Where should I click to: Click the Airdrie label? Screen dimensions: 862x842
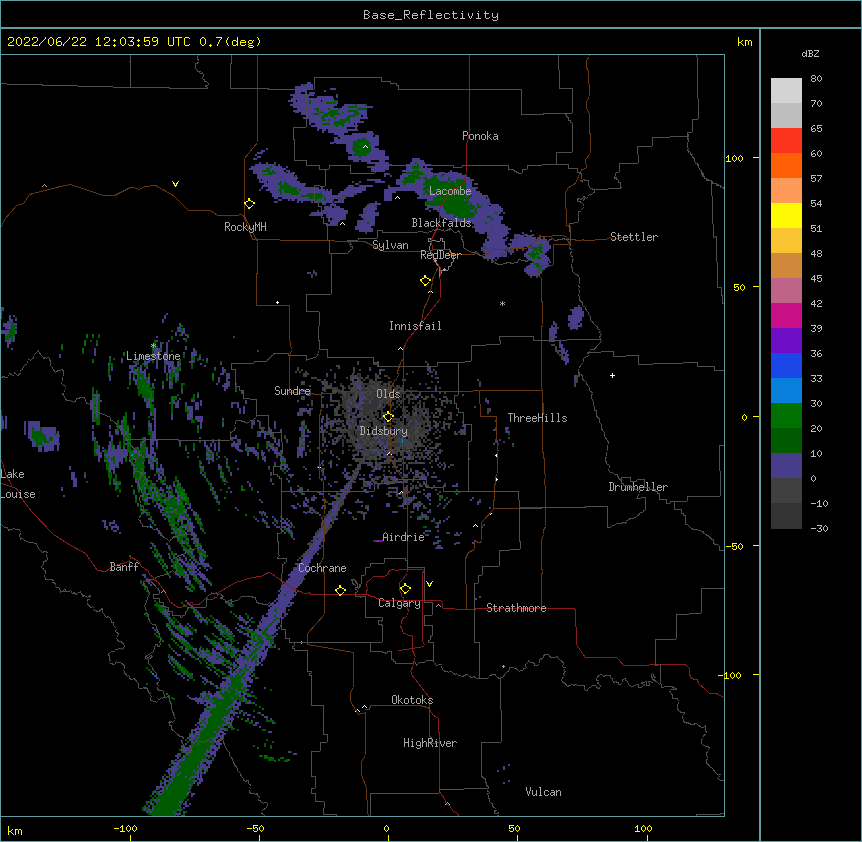coord(403,537)
